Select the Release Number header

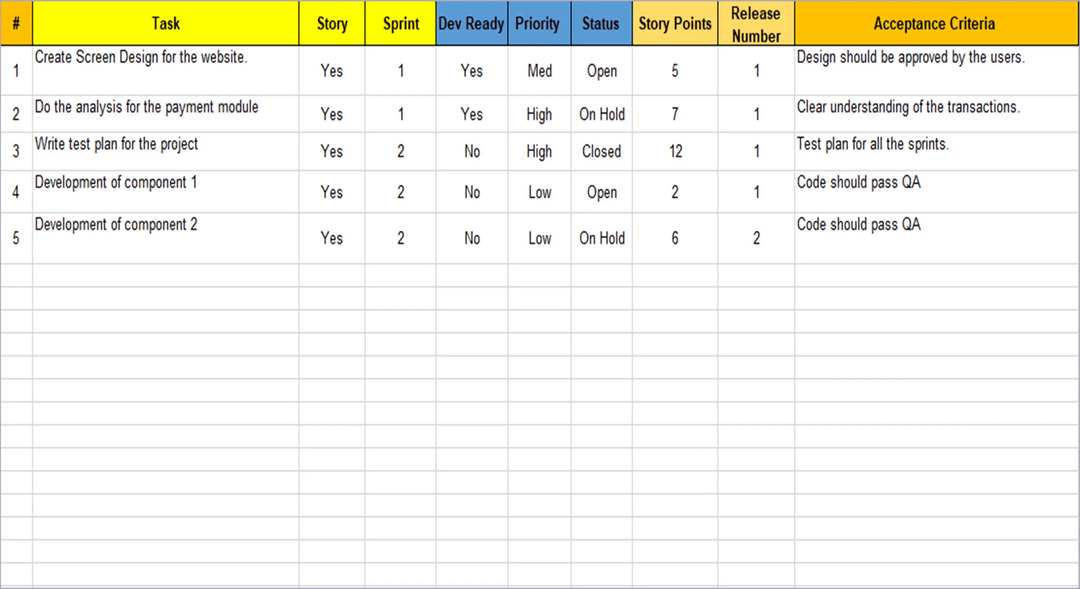click(x=756, y=24)
